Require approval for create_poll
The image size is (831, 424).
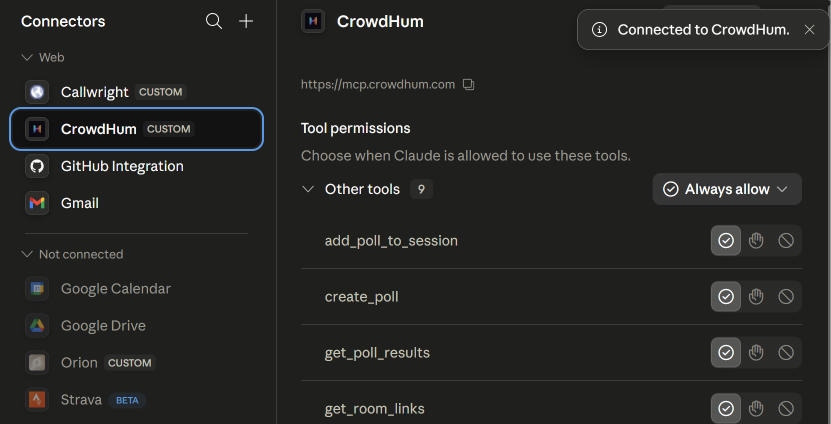click(x=756, y=296)
